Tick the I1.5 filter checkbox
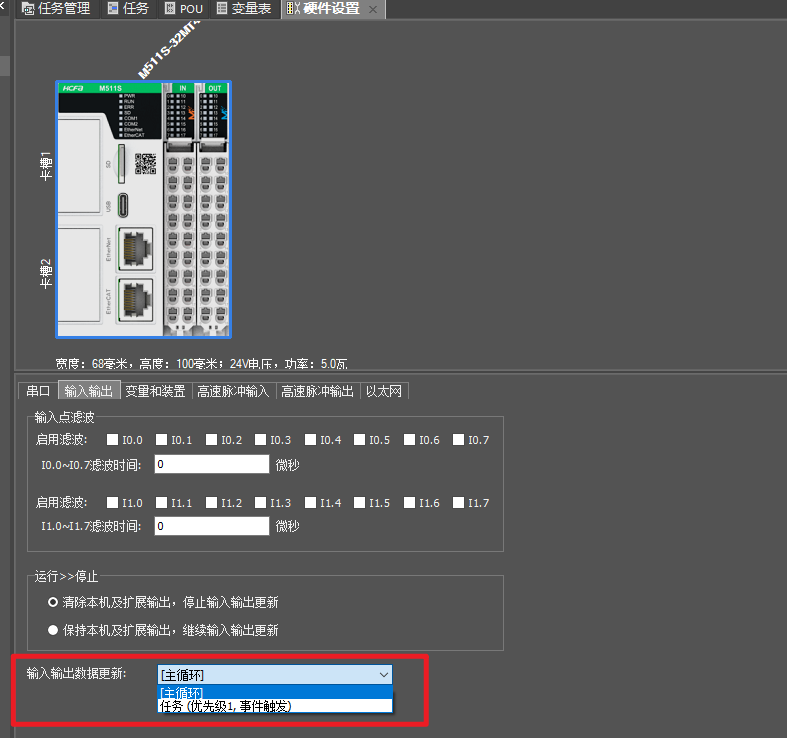Screen dimensions: 787x738 359,503
